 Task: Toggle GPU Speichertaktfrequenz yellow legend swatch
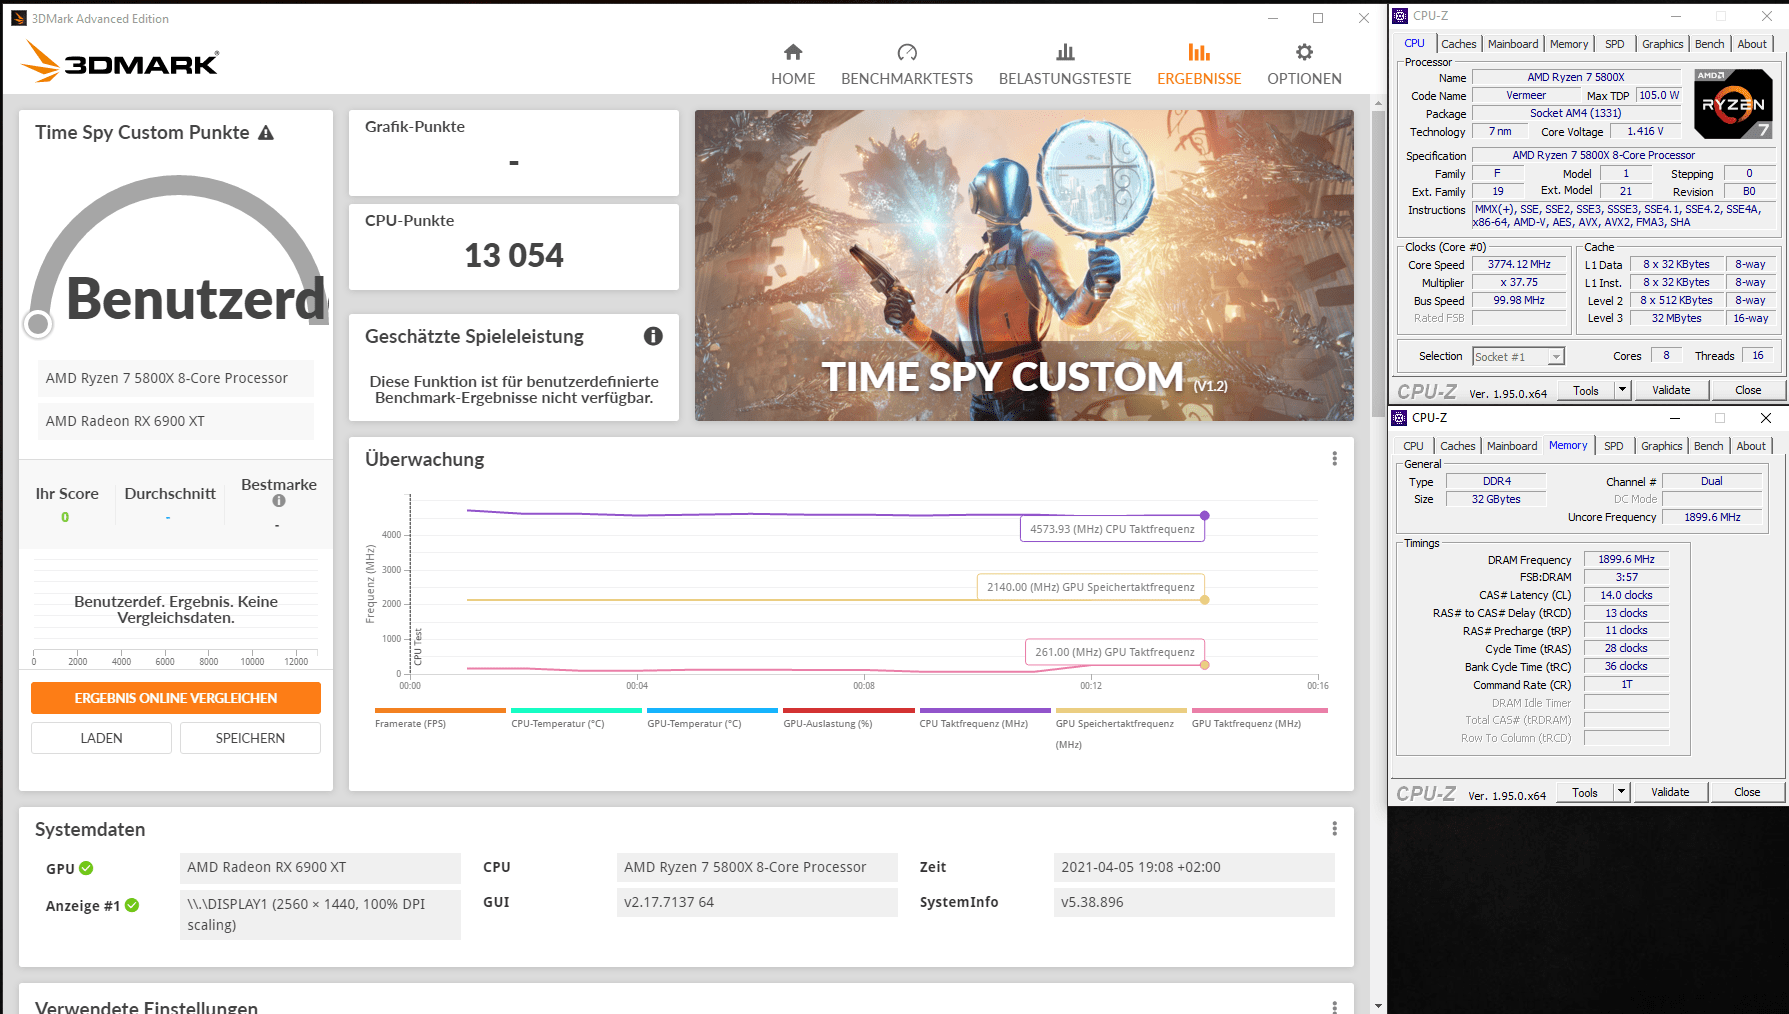coord(1121,711)
